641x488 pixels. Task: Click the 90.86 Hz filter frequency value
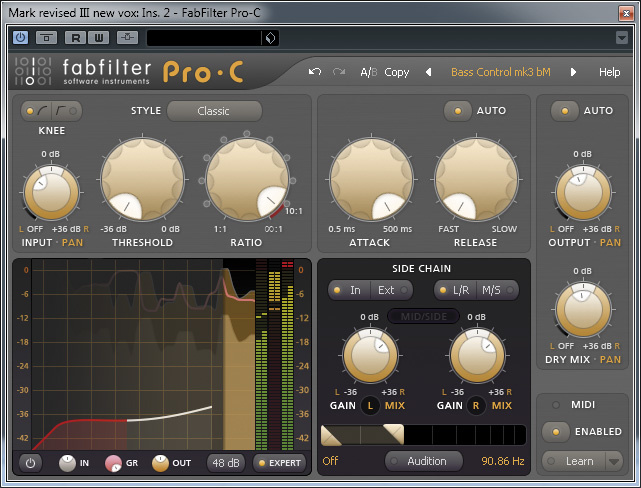coord(502,461)
